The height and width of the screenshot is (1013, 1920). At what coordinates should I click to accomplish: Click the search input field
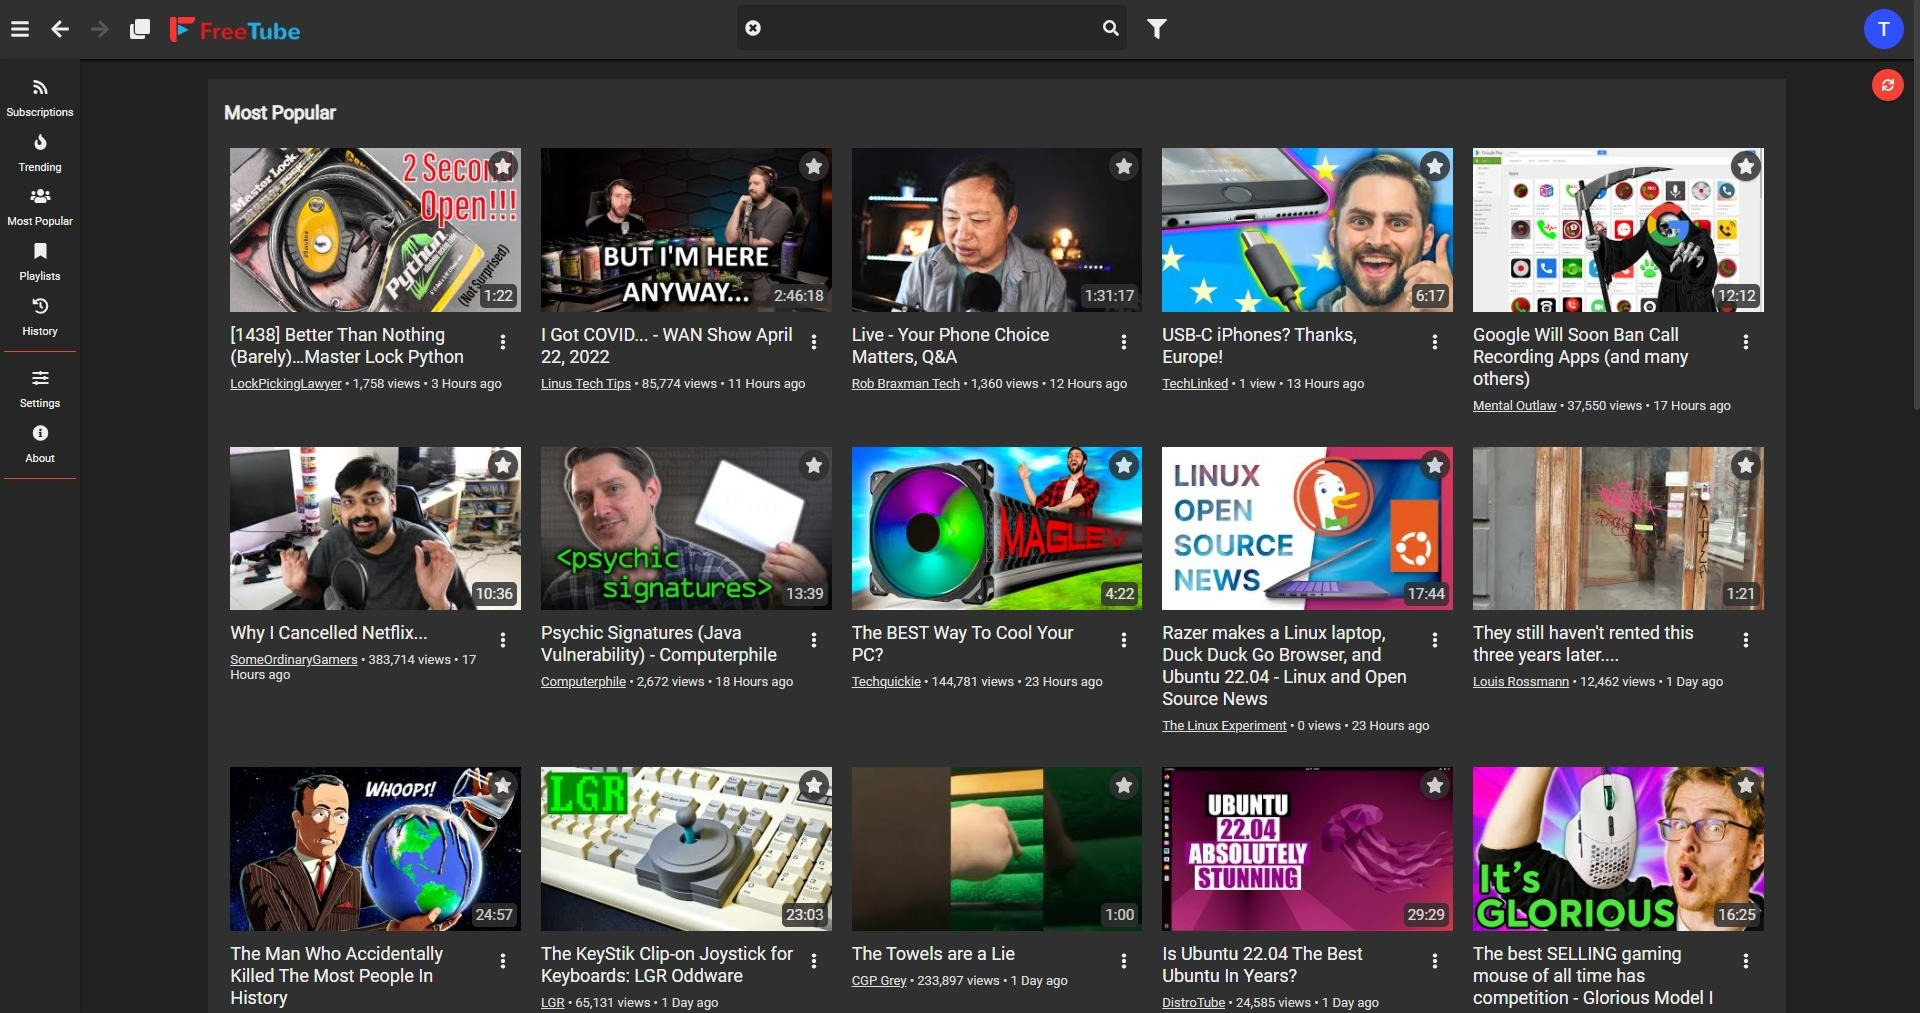(930, 28)
